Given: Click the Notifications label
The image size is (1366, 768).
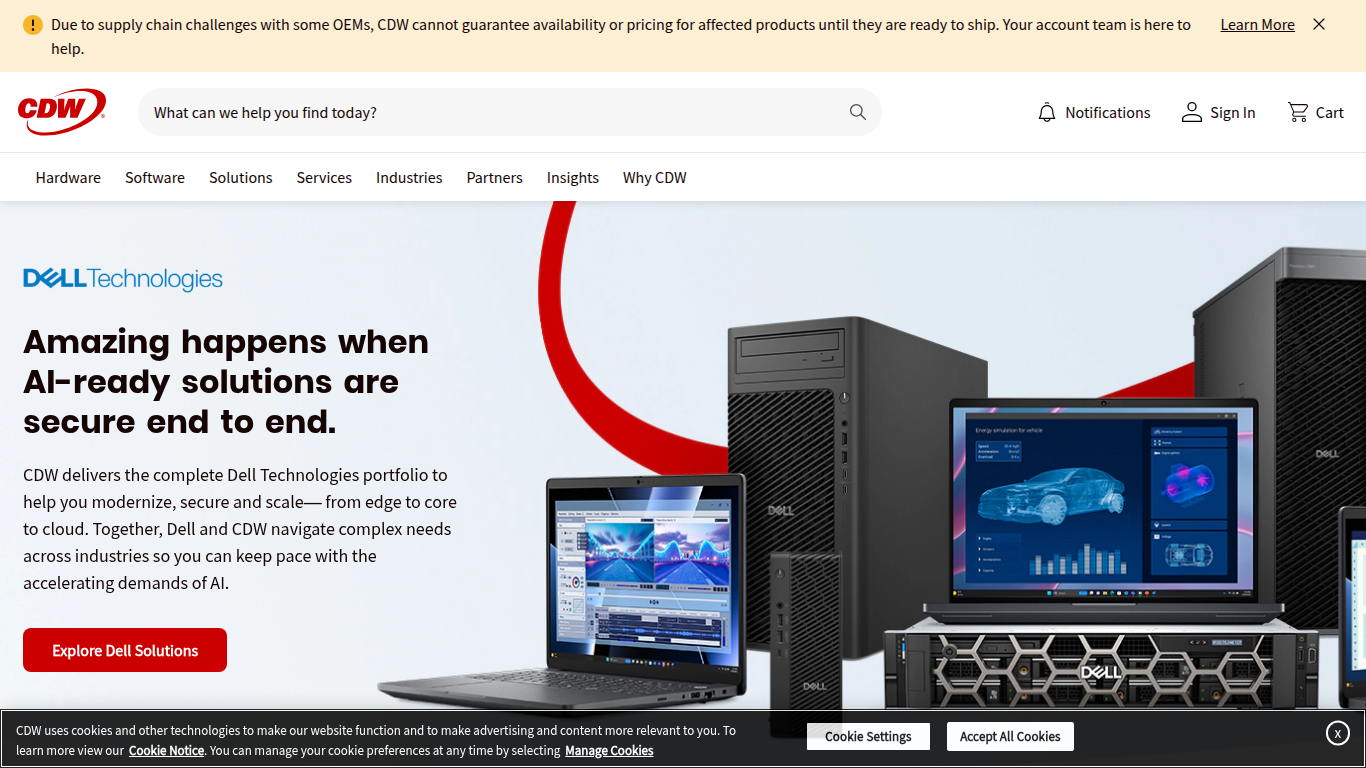Looking at the screenshot, I should (1108, 112).
